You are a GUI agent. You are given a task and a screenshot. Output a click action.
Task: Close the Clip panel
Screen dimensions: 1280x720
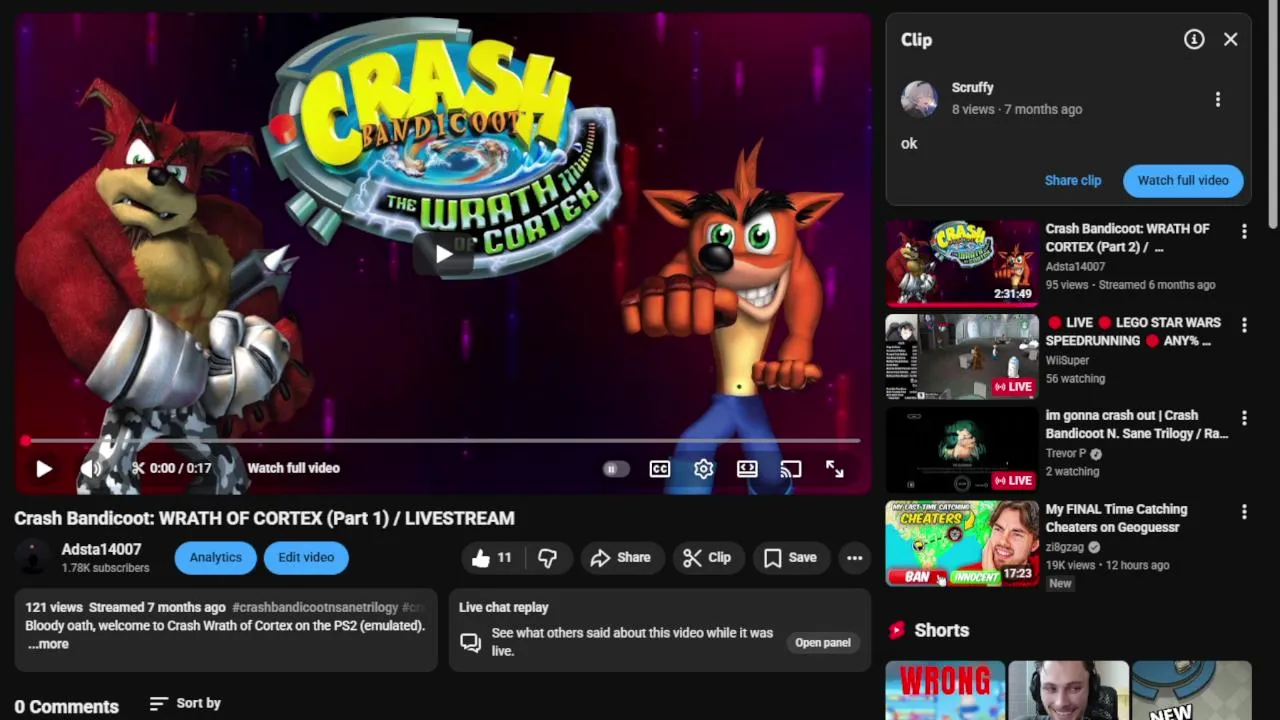click(1231, 39)
